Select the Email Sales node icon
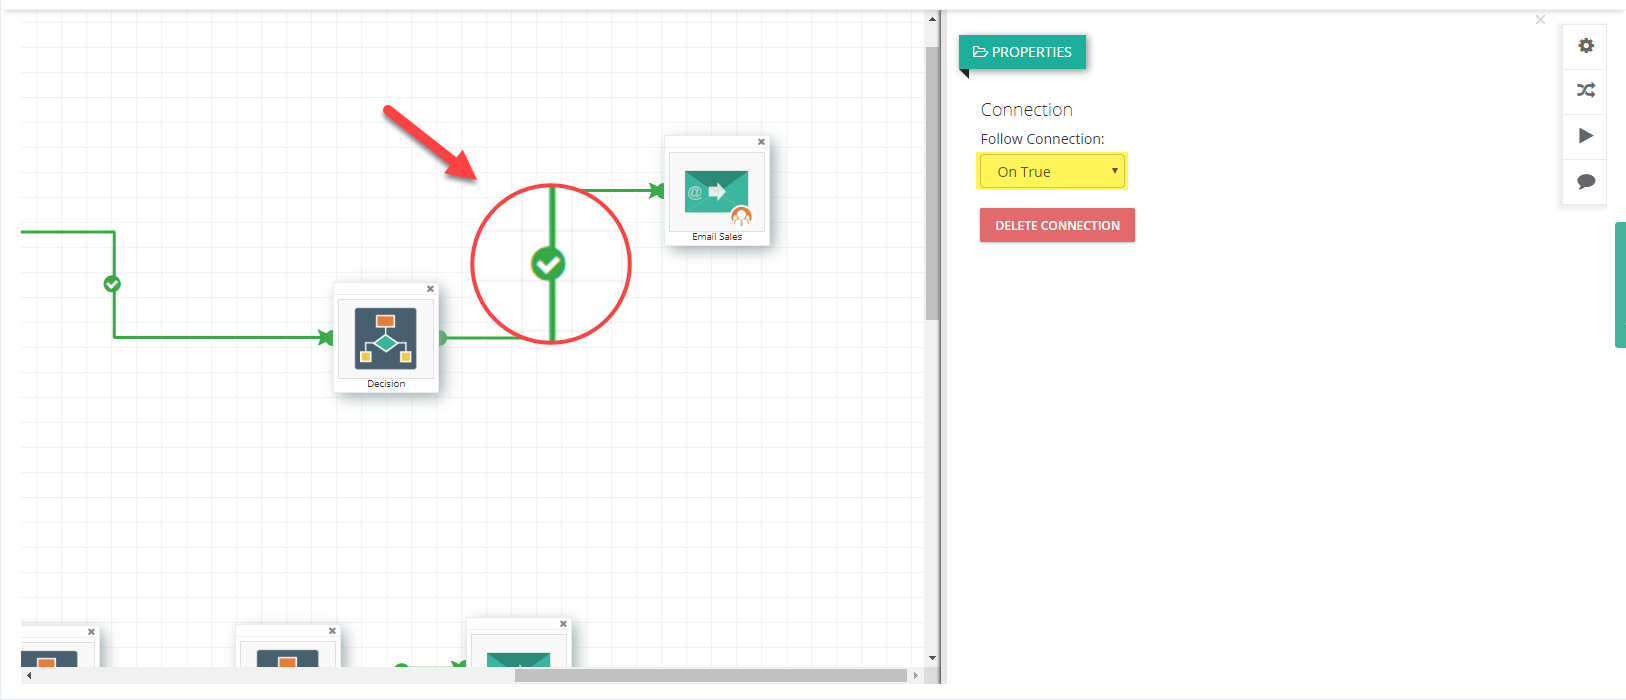This screenshot has height=700, width=1626. [x=717, y=192]
